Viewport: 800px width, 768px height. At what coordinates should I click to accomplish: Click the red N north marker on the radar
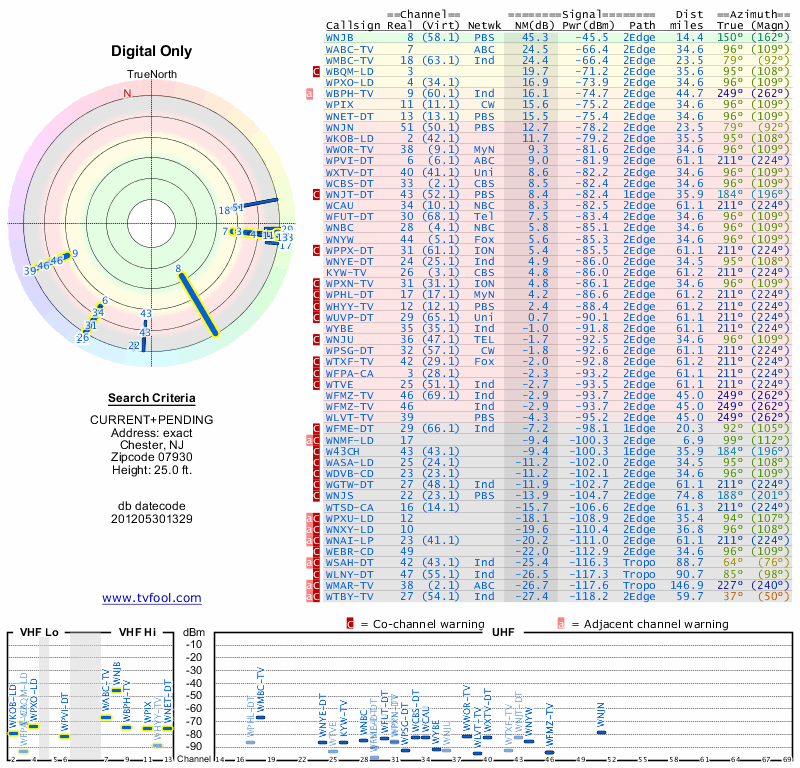pyautogui.click(x=127, y=94)
